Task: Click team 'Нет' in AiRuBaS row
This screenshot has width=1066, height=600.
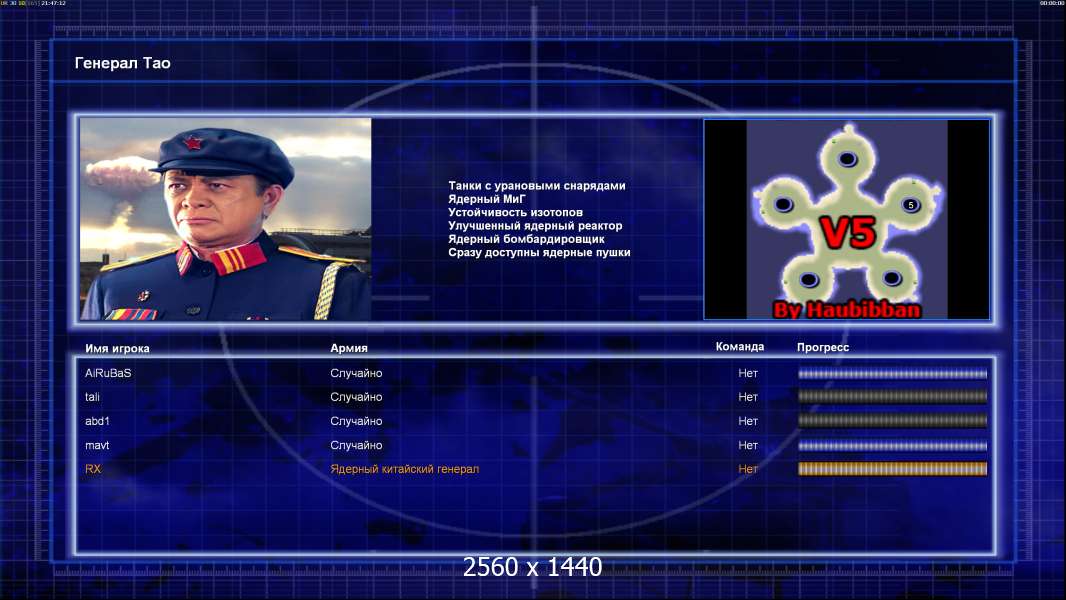Action: [x=748, y=373]
